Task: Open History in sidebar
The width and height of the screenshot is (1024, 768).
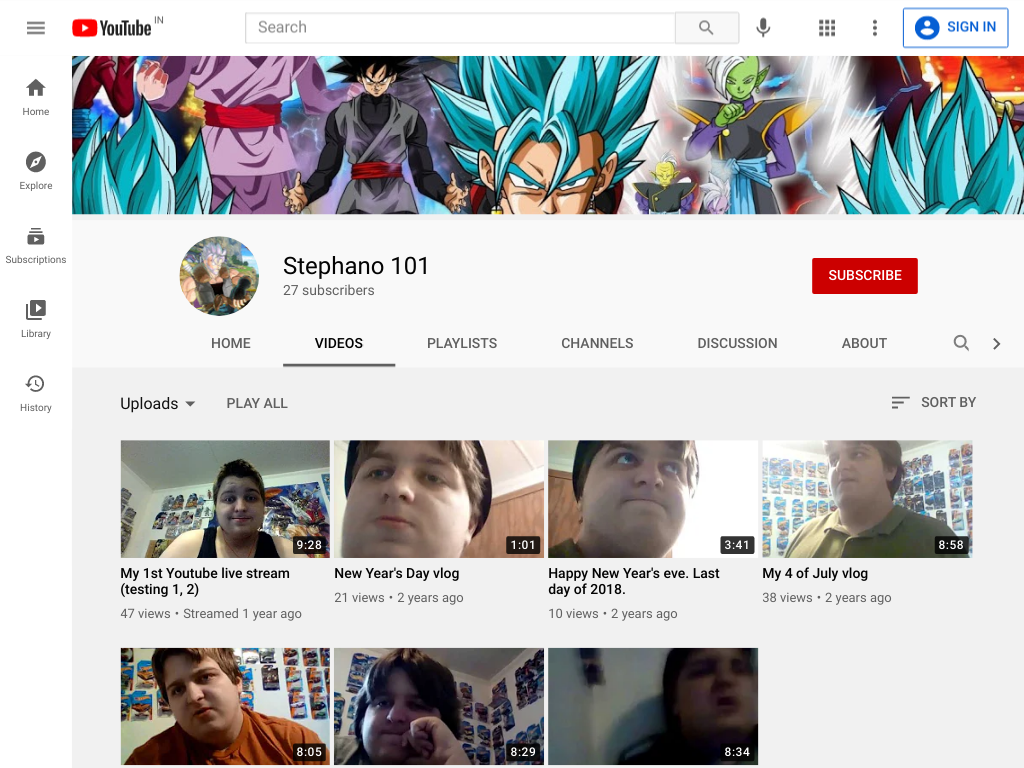Action: coord(36,393)
